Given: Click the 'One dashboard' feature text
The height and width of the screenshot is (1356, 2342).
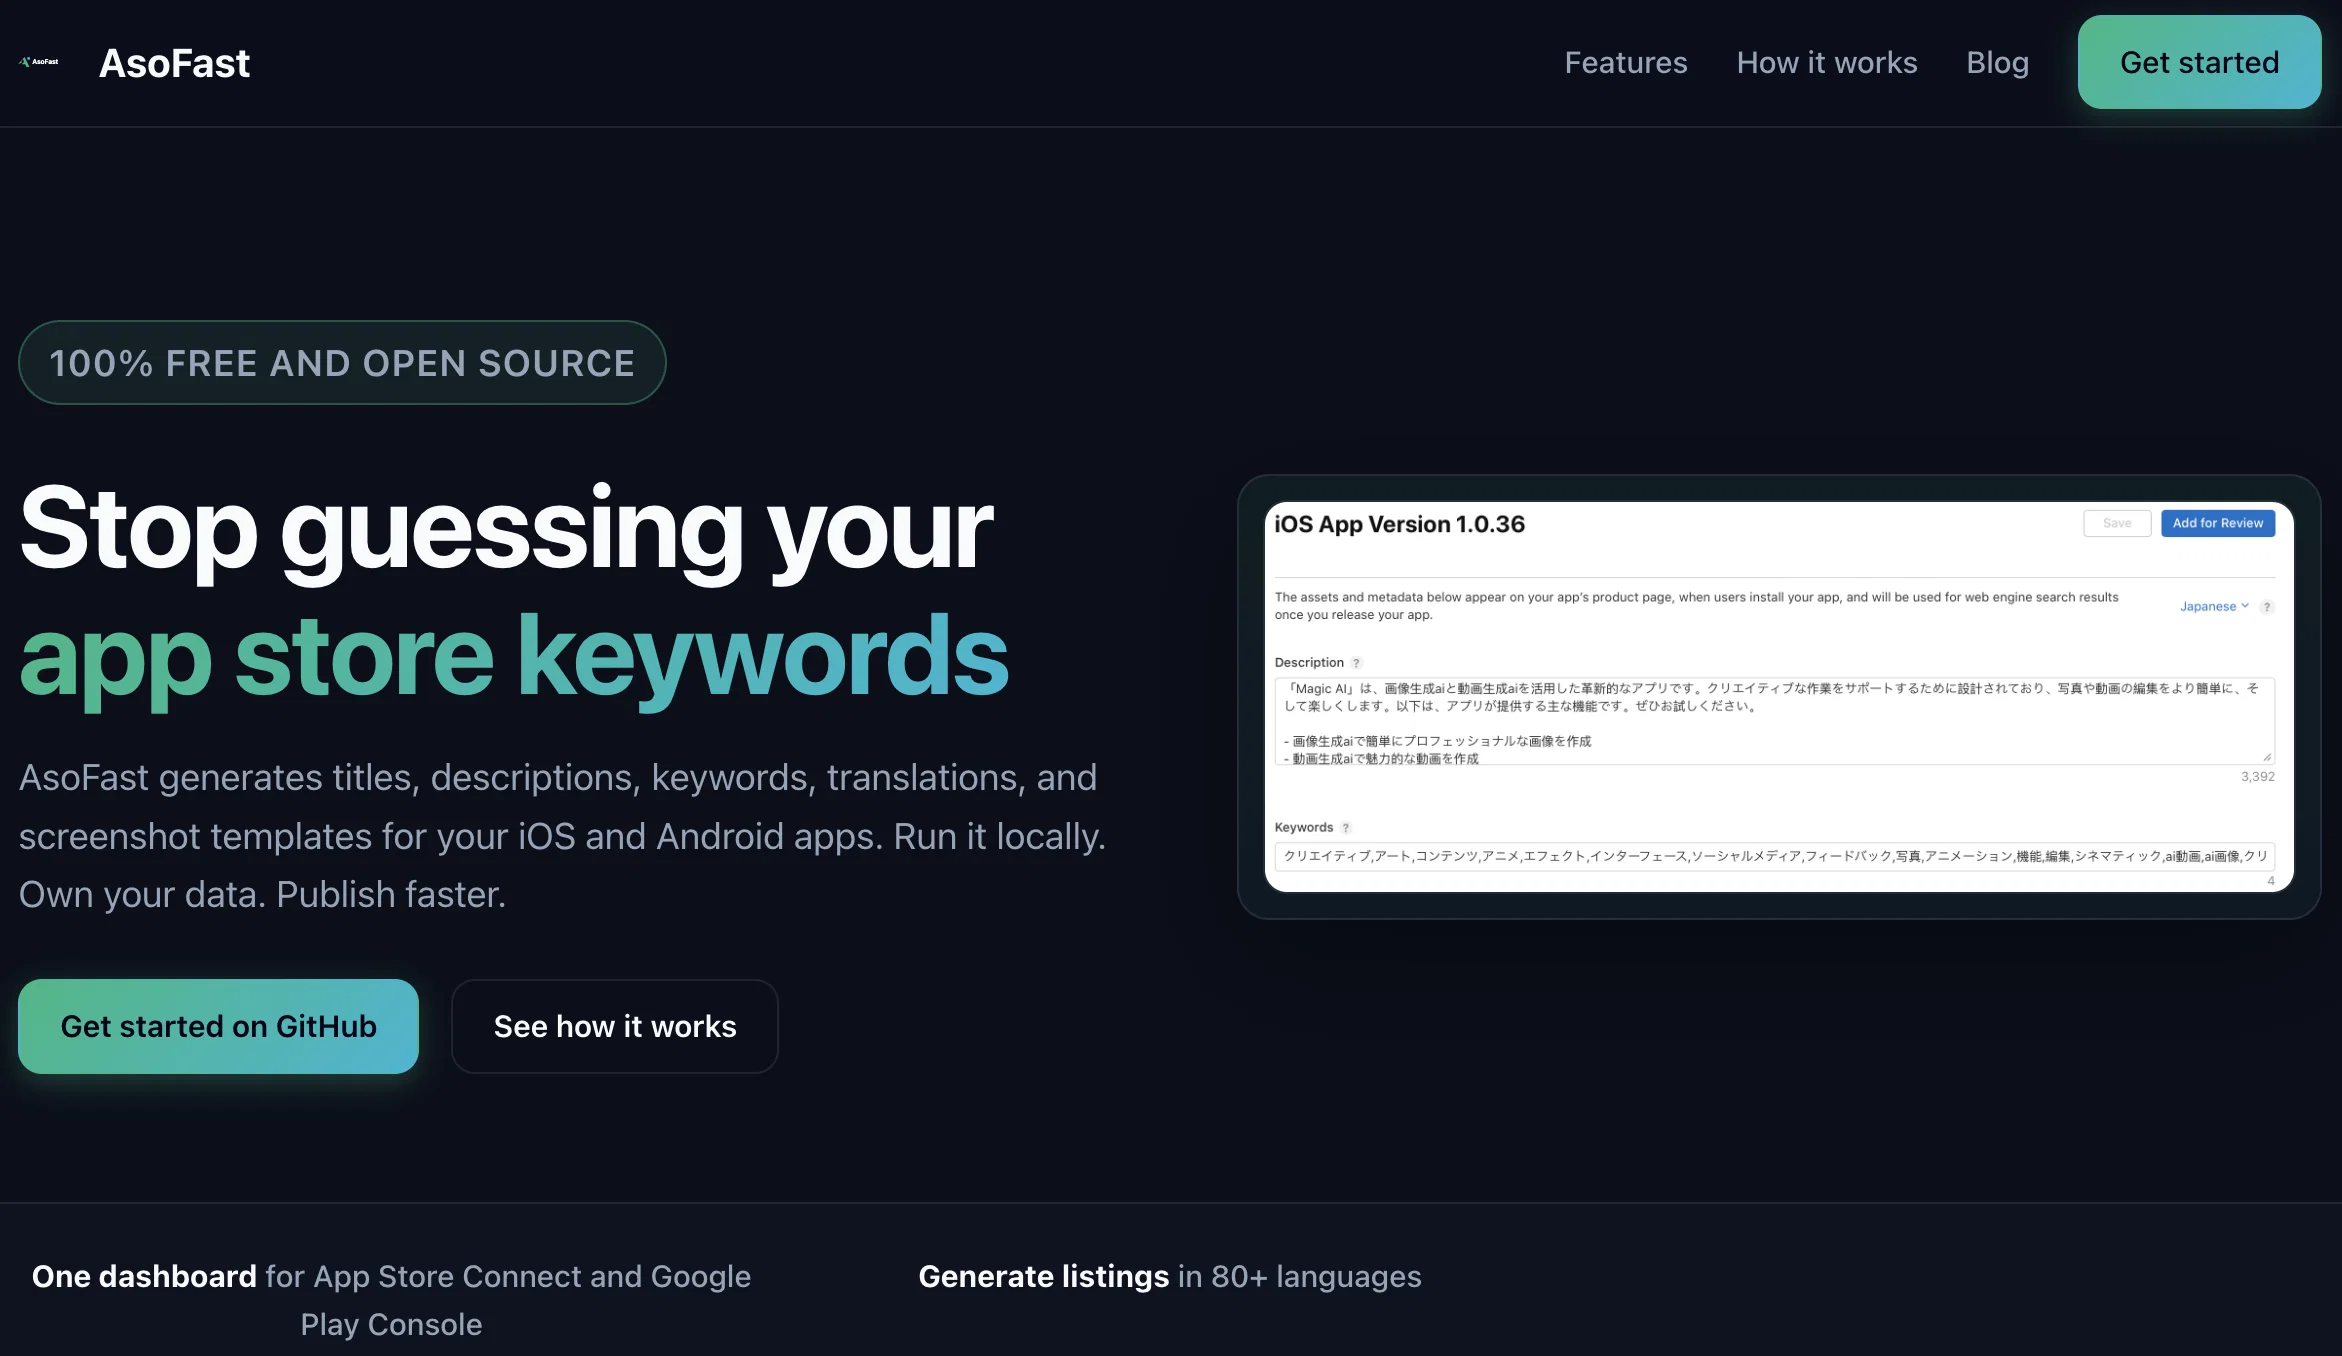Looking at the screenshot, I should 391,1300.
